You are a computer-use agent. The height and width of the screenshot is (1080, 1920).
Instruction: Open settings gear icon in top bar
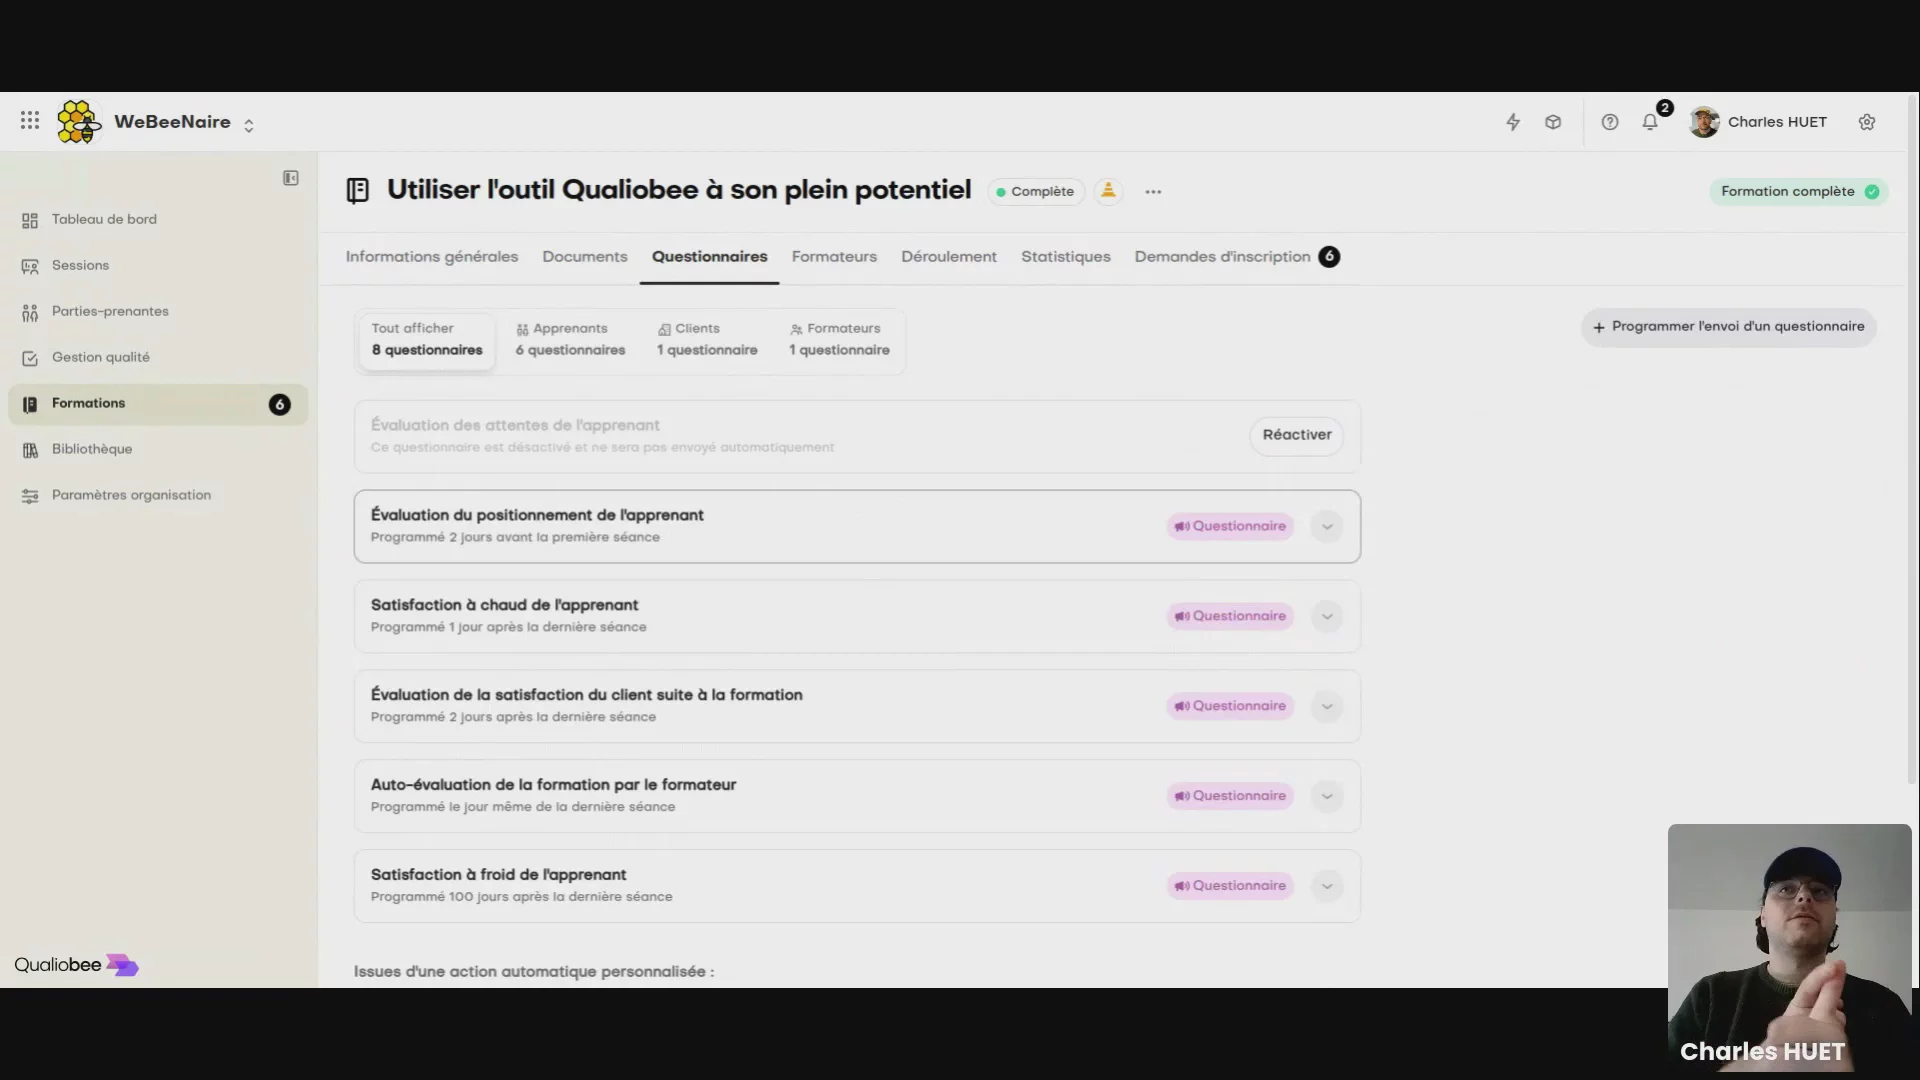pos(1867,122)
